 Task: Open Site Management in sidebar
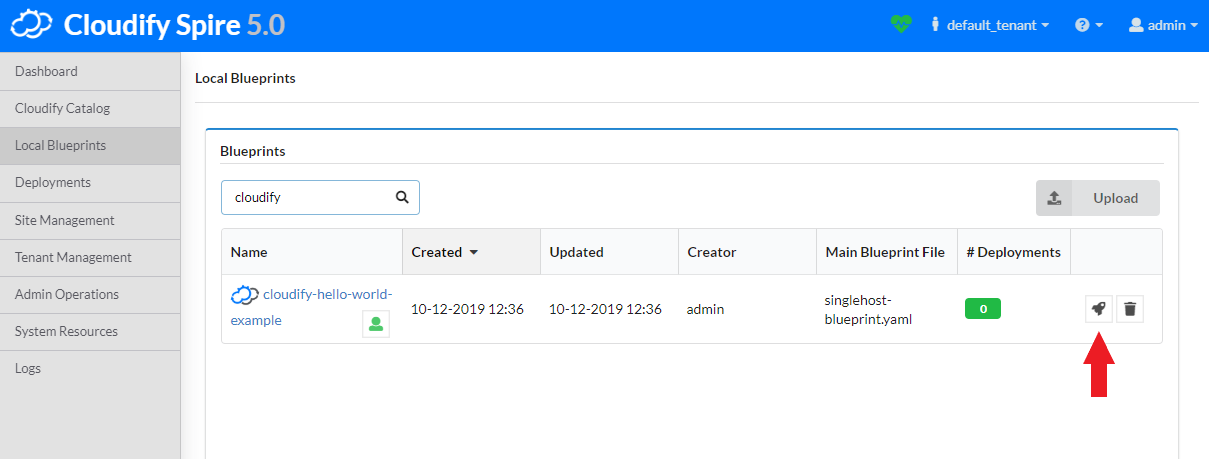click(x=64, y=220)
